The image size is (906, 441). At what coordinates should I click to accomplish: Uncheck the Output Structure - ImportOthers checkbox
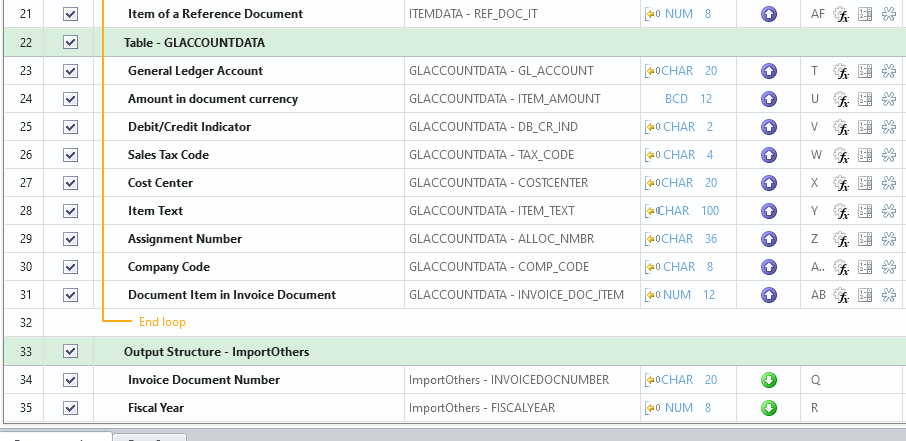pos(70,352)
